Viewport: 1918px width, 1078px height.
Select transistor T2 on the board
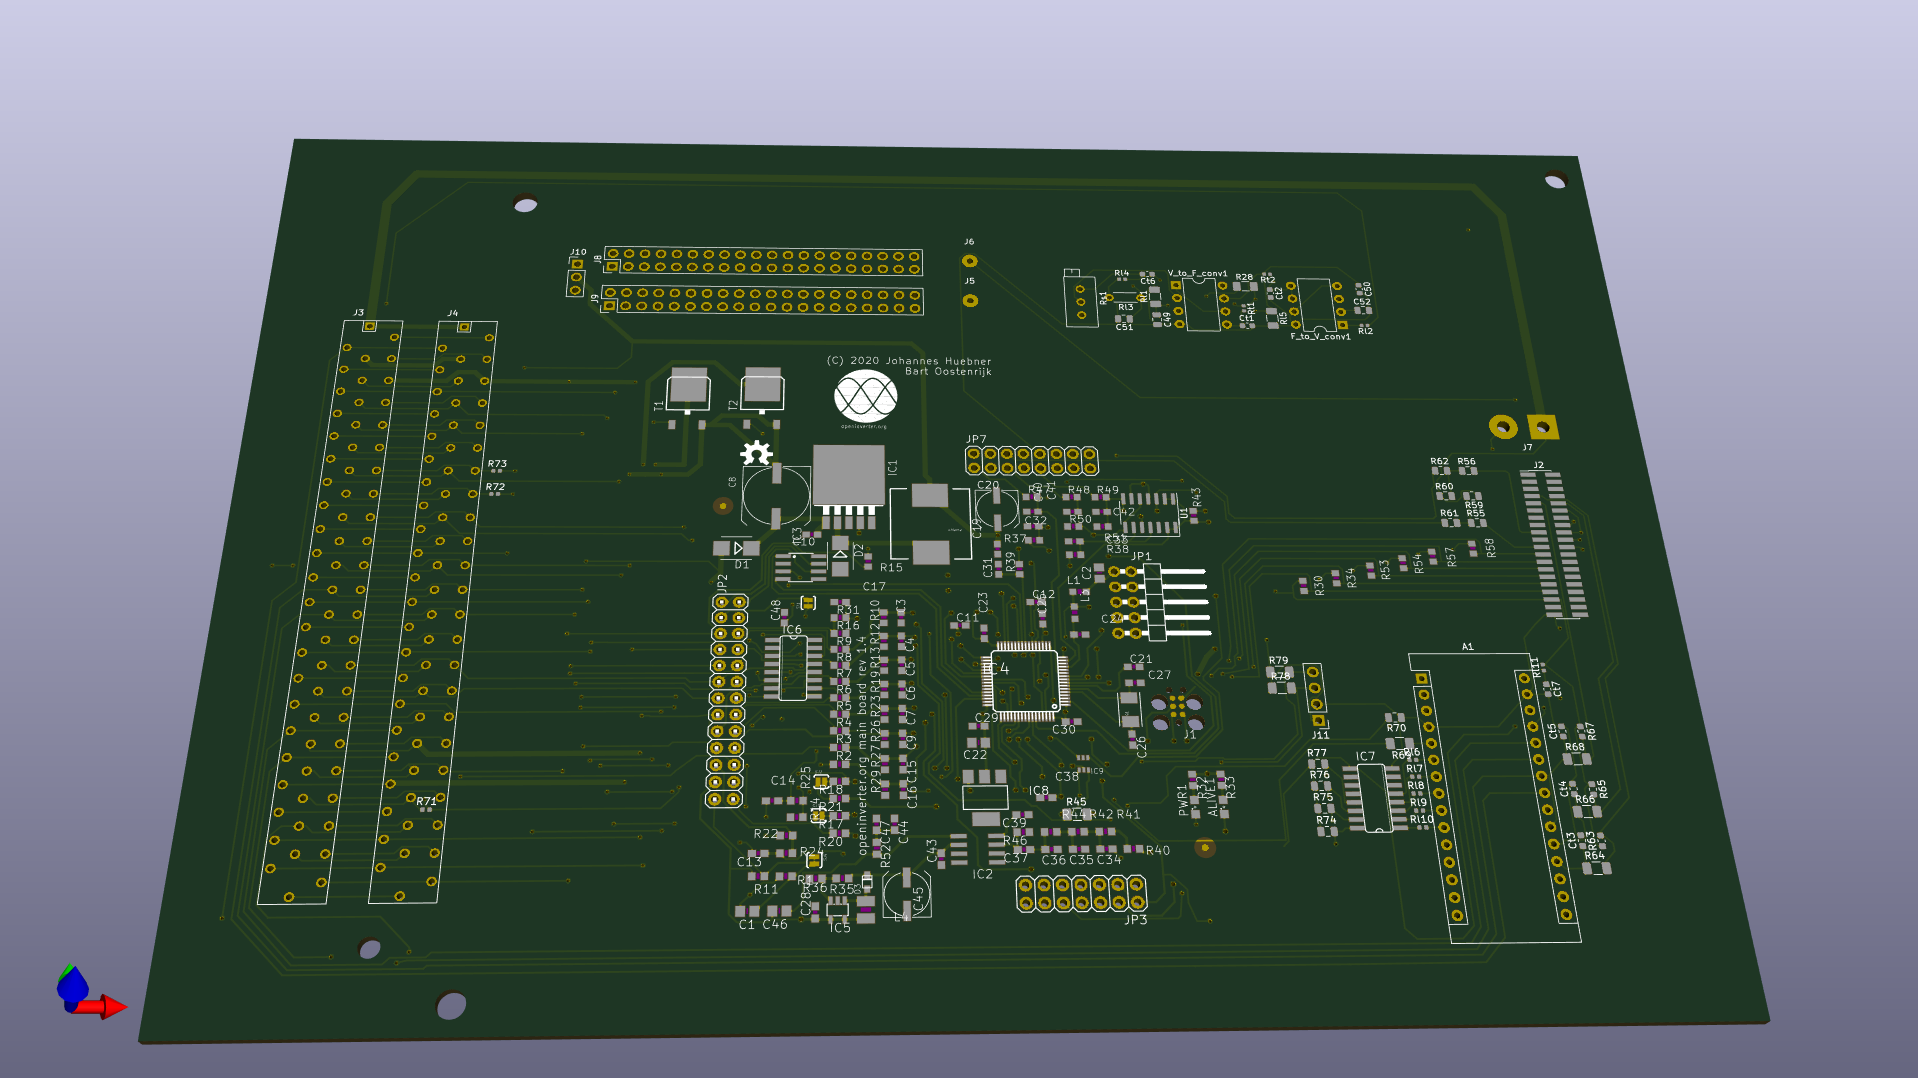pos(762,390)
